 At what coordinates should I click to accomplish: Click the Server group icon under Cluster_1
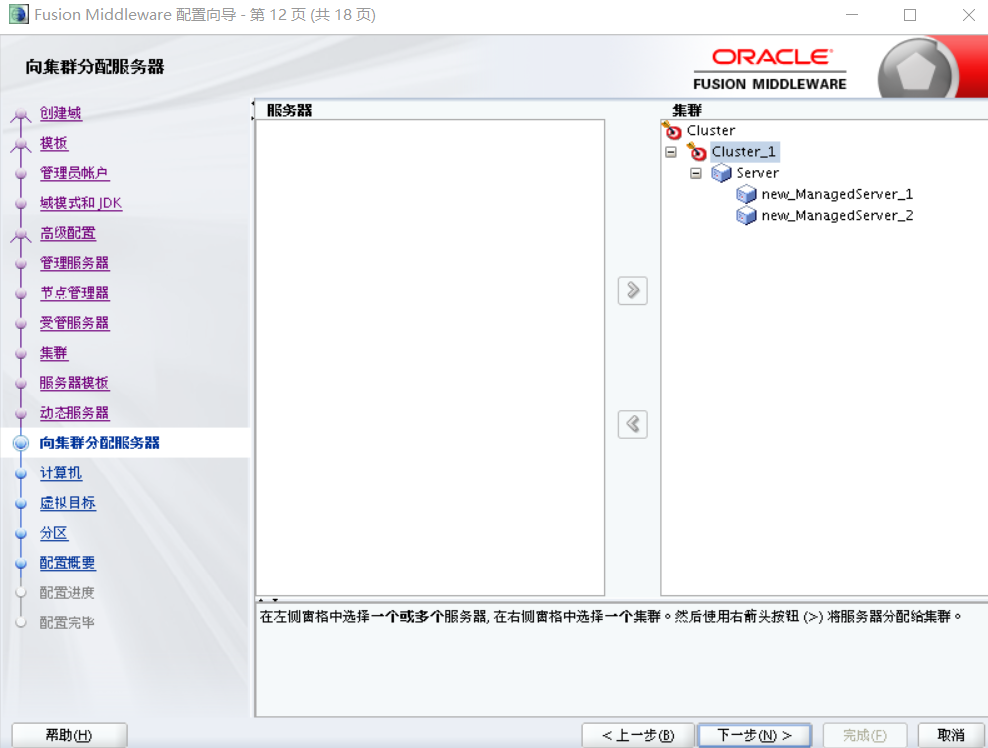[x=721, y=172]
